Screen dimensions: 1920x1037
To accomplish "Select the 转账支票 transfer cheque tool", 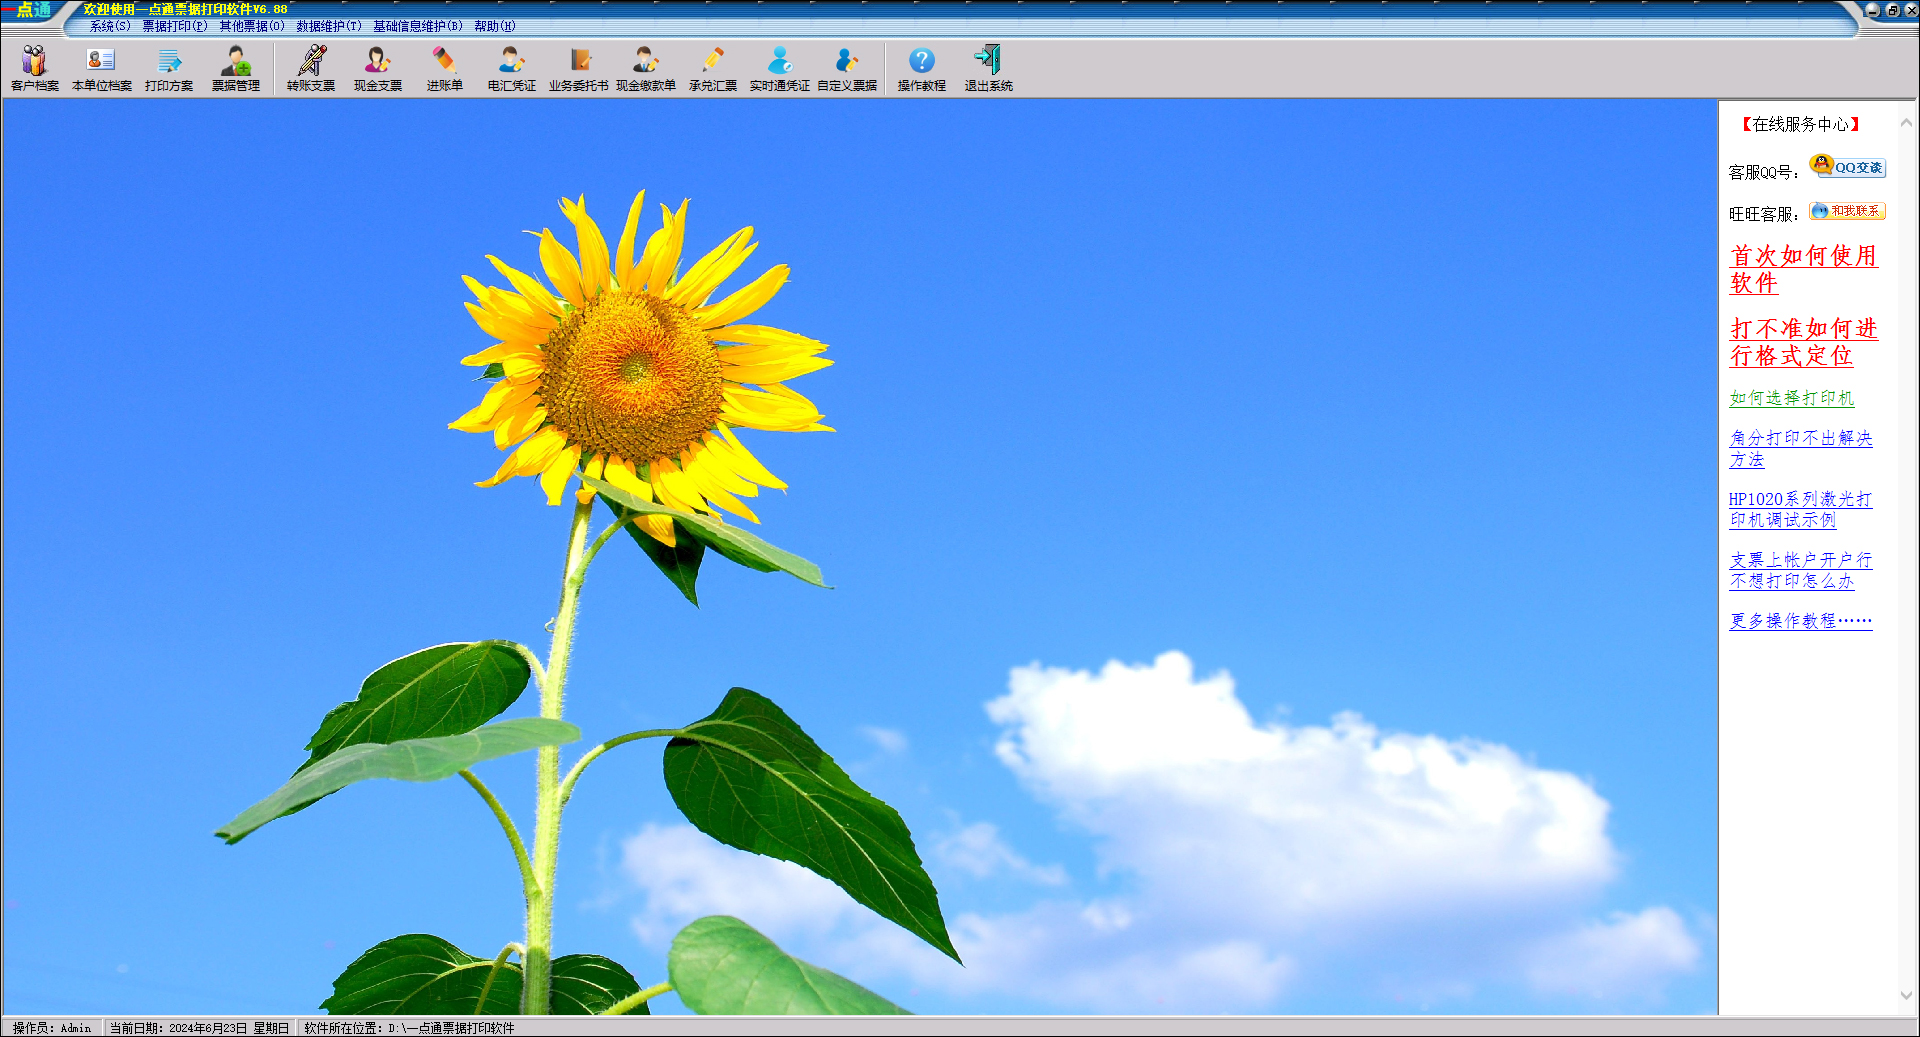I will point(311,69).
